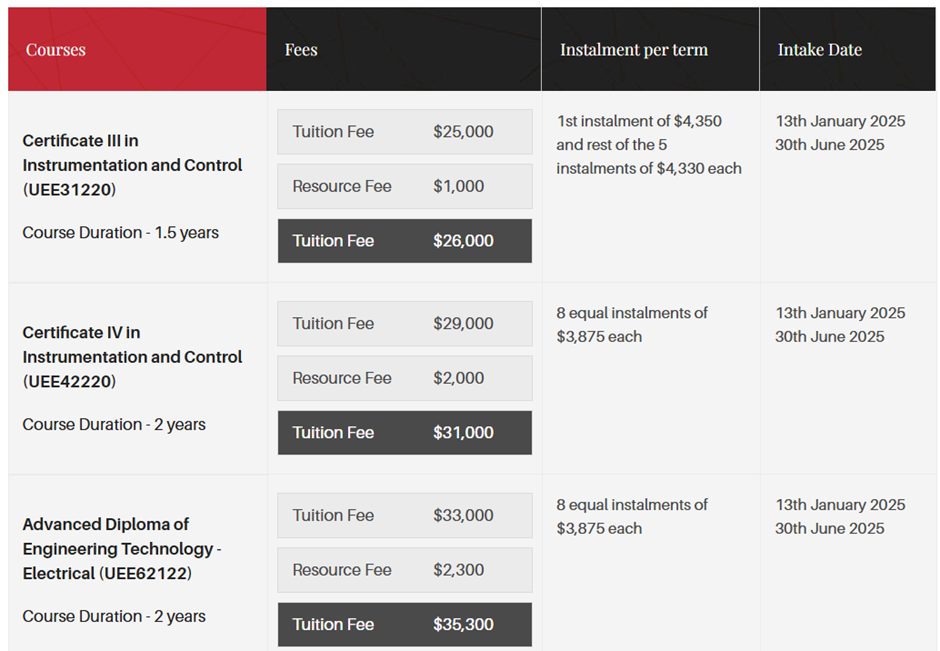Open Certificate IV in Instrumentation and Control
940x651 pixels.
click(132, 345)
